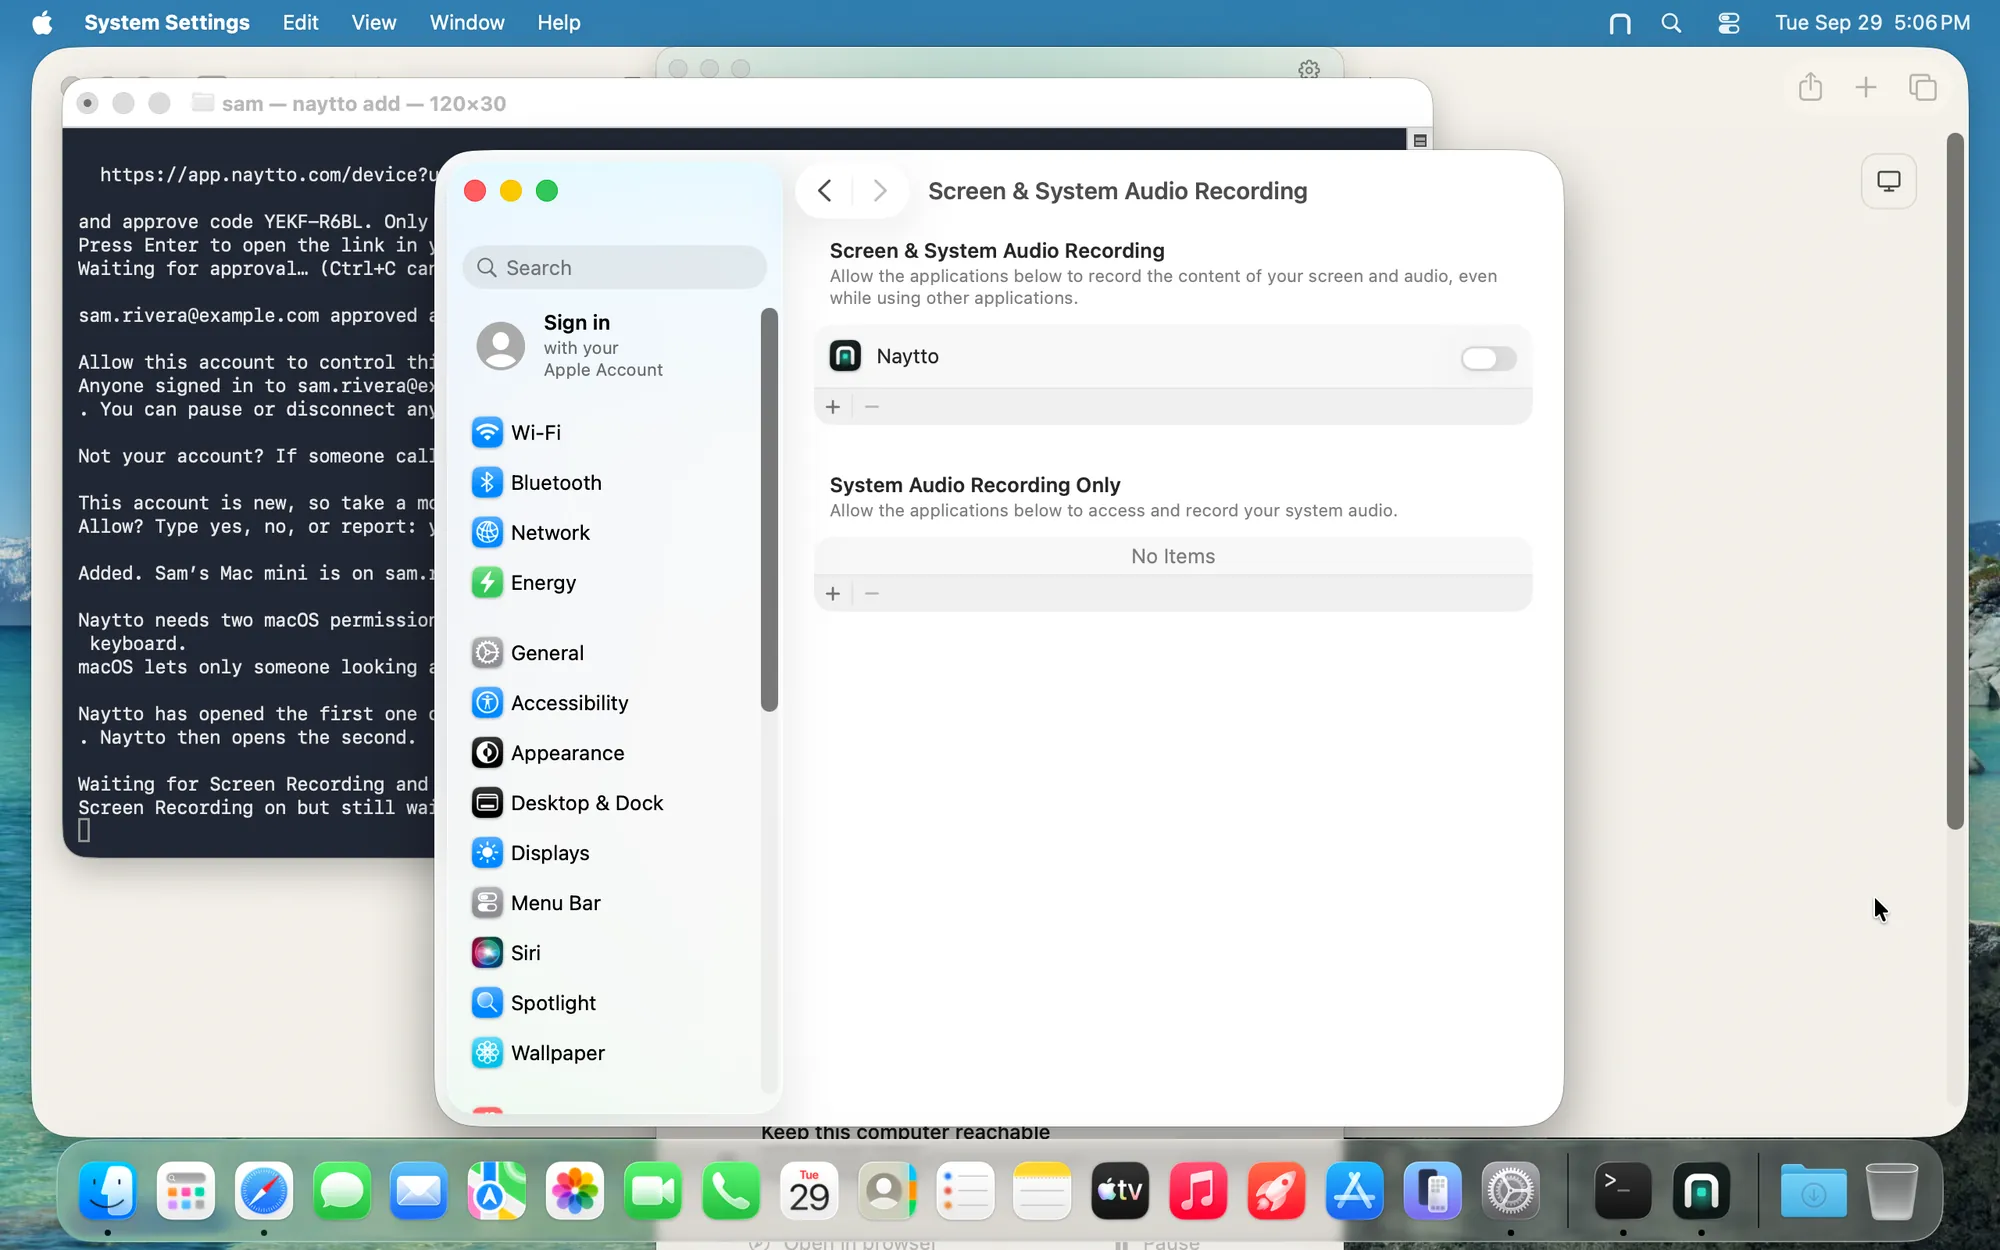Click the tab overview icon in background window
This screenshot has width=2000, height=1250.
point(1923,87)
